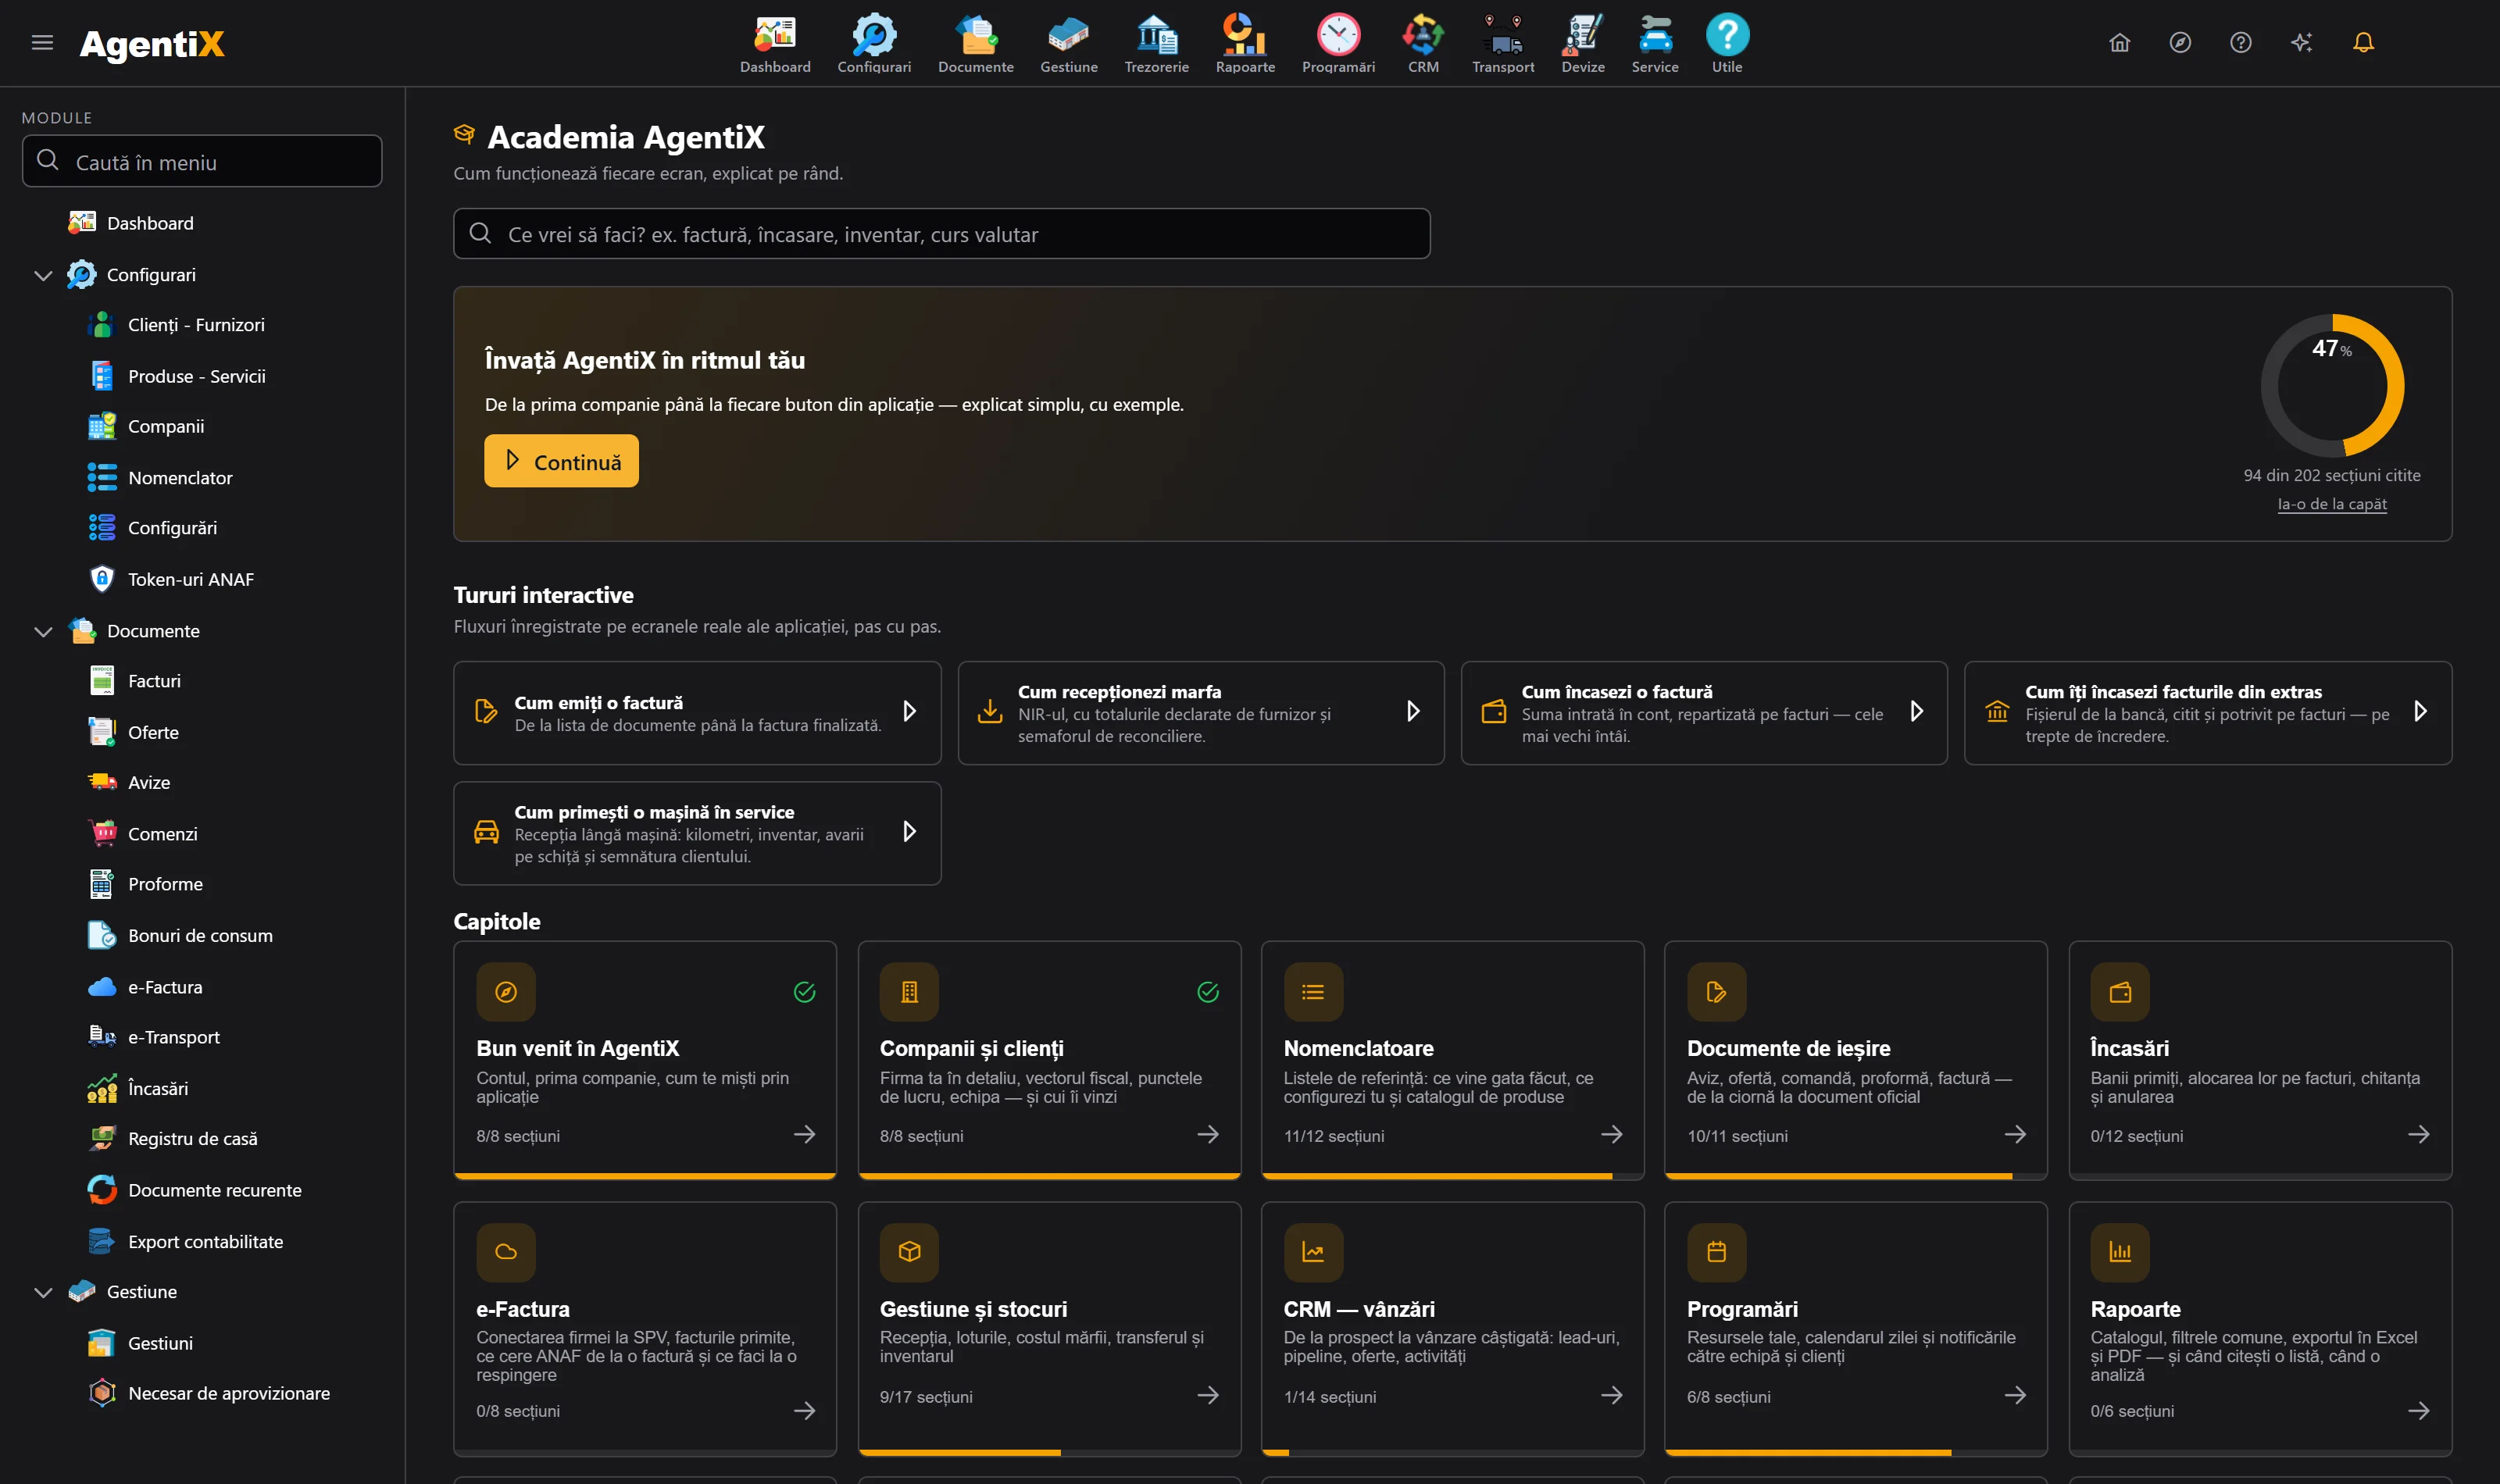The image size is (2500, 1484).
Task: Start the 'Cum recepționezi marfa' tour
Action: [1201, 713]
